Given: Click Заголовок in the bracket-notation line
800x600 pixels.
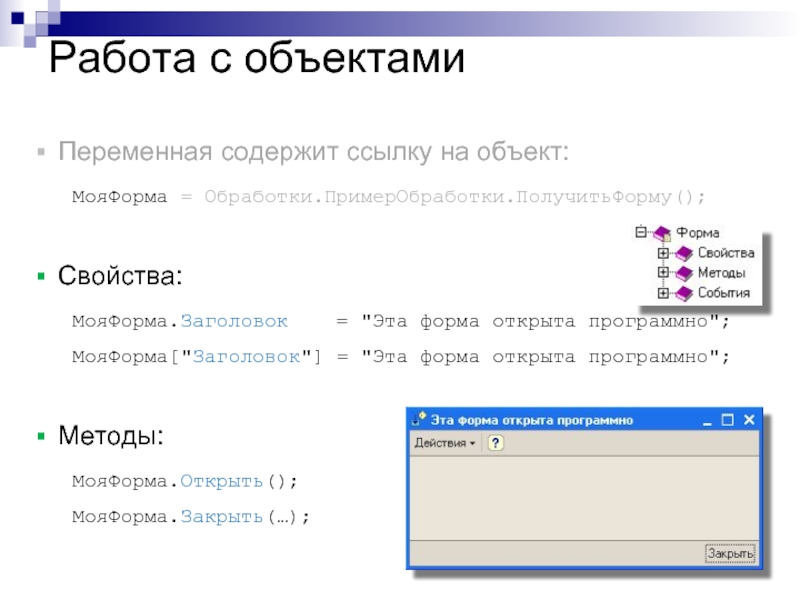Looking at the screenshot, I should coord(246,357).
